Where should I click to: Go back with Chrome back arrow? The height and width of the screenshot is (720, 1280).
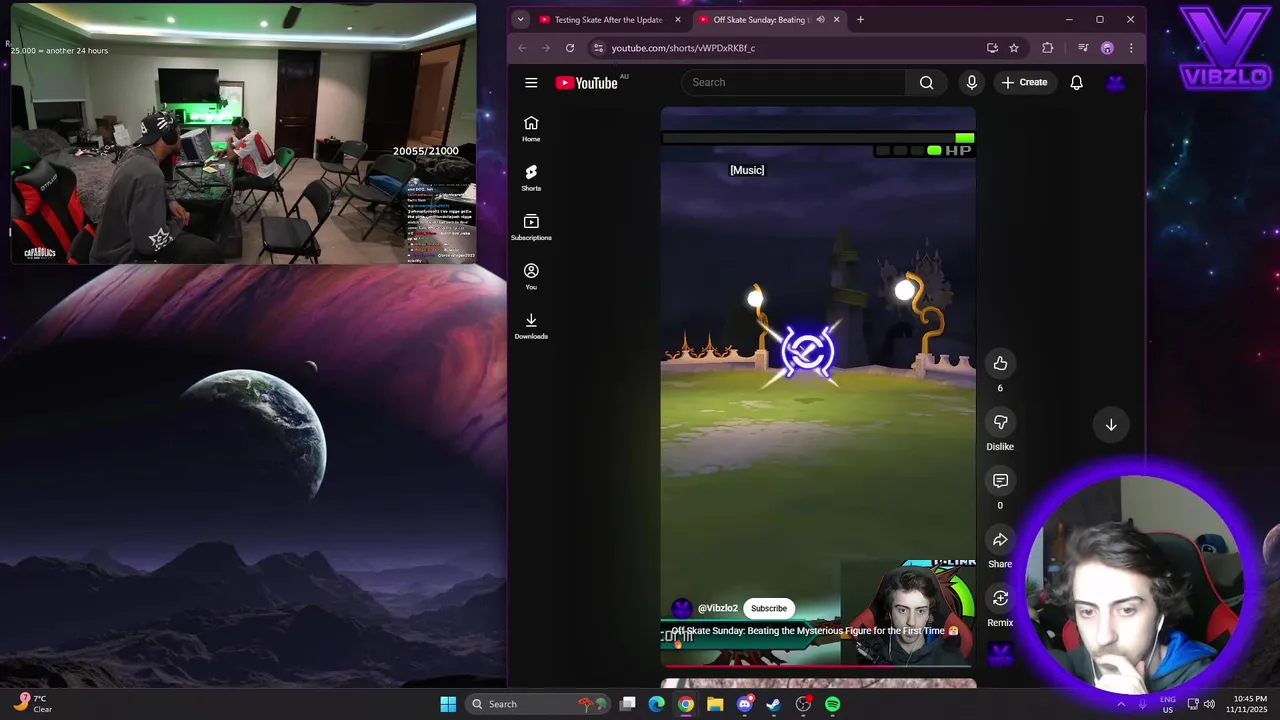[x=522, y=48]
